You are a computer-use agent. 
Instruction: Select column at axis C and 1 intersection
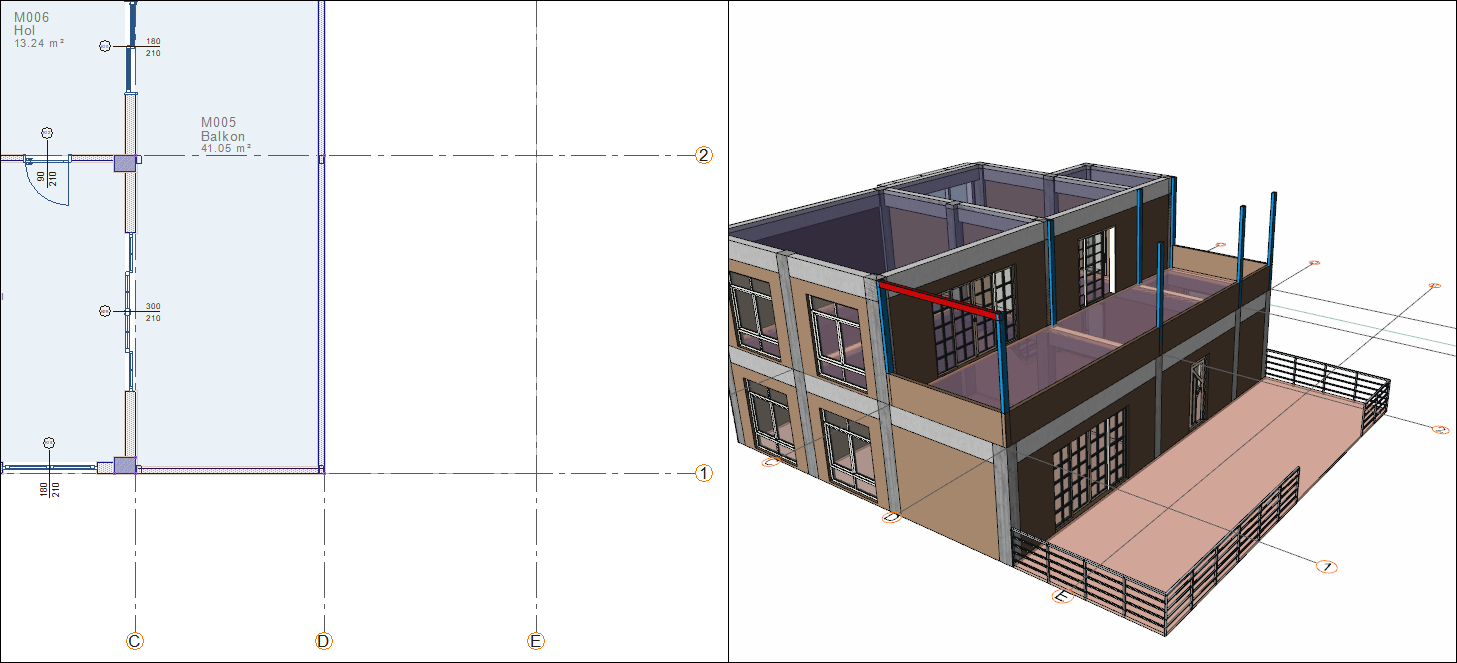(x=124, y=465)
